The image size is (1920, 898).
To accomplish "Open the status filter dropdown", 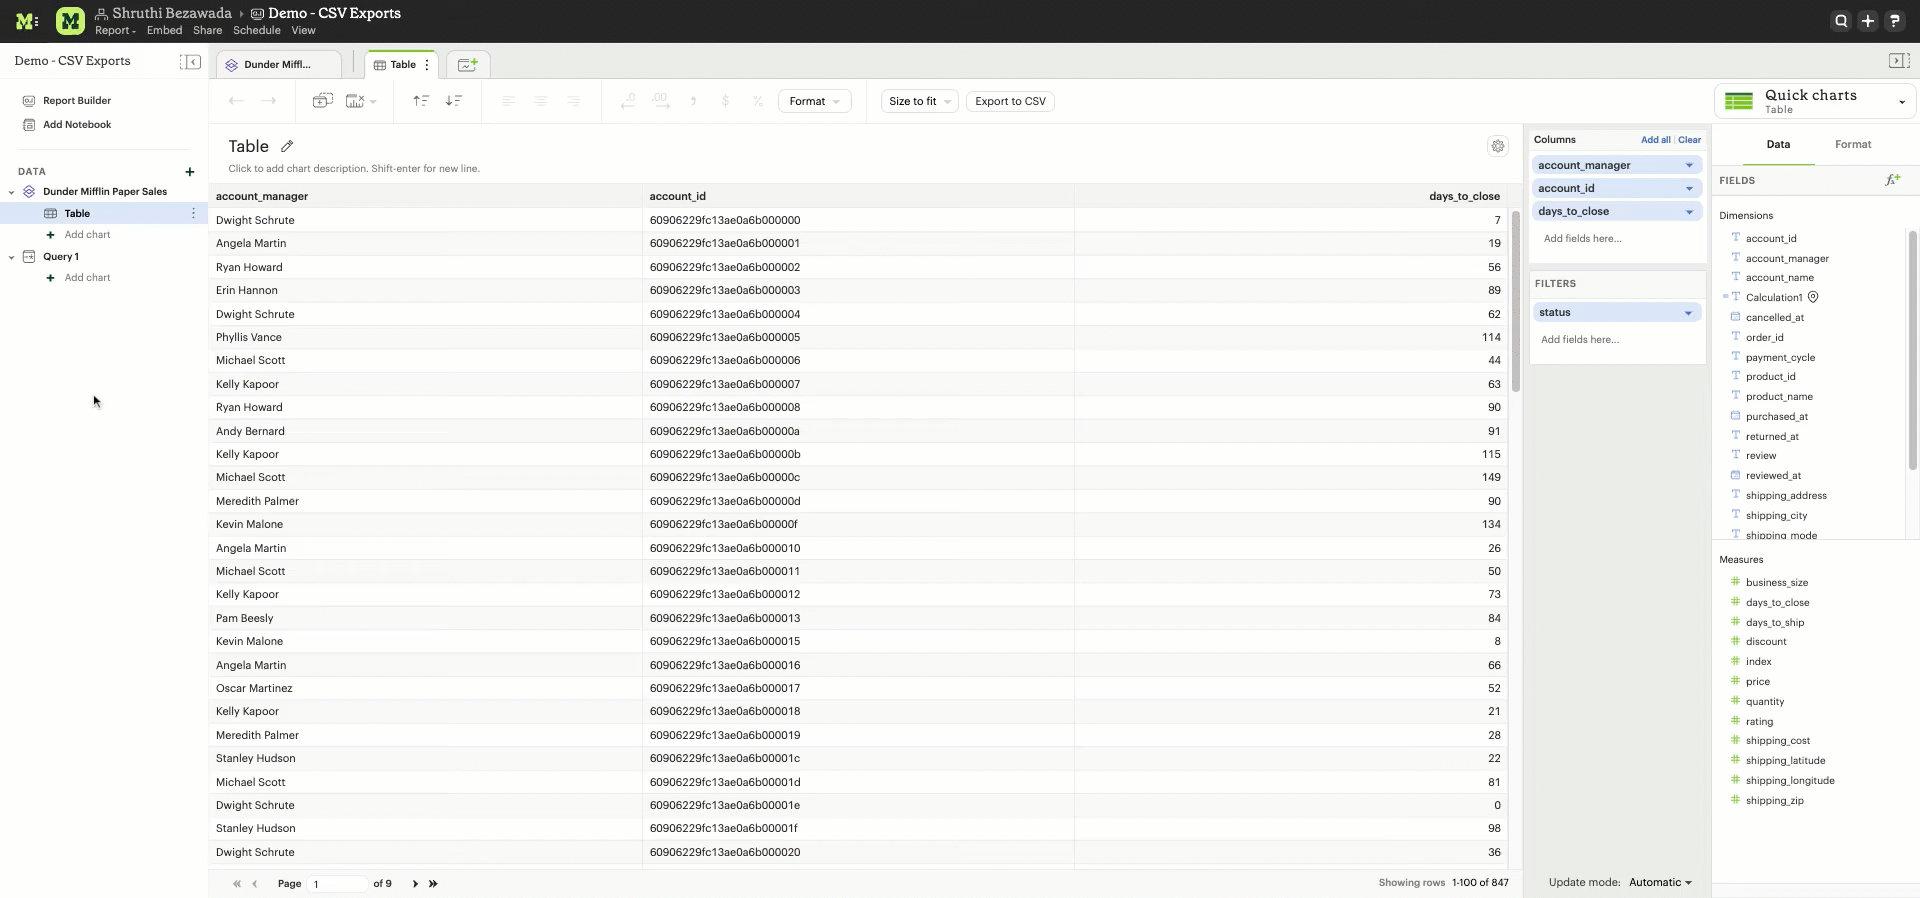I will 1688,313.
